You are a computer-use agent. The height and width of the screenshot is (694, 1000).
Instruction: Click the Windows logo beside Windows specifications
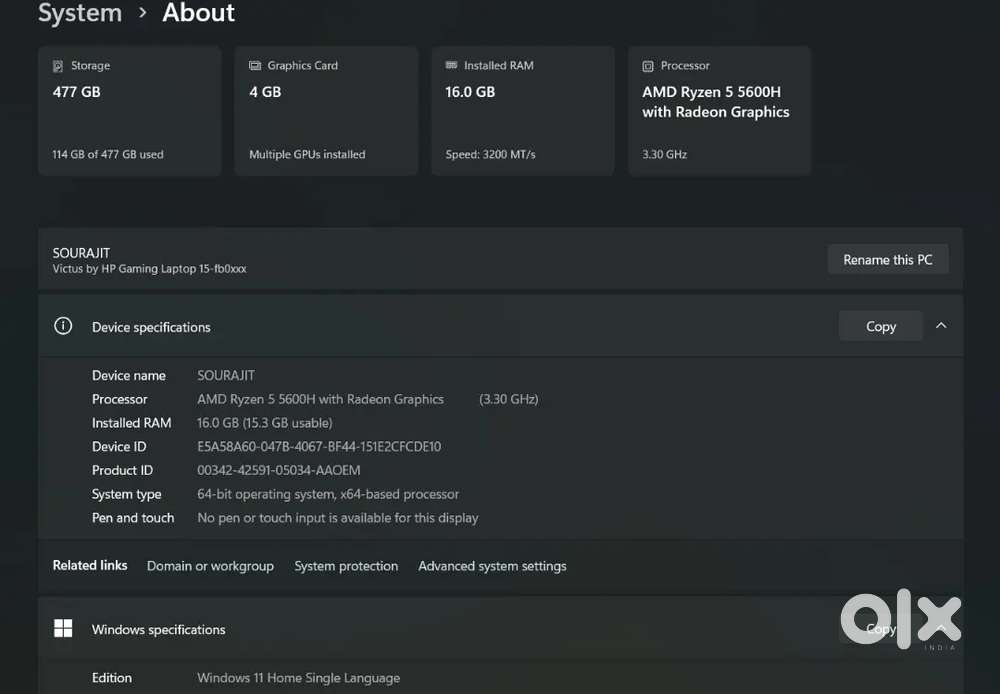point(63,628)
